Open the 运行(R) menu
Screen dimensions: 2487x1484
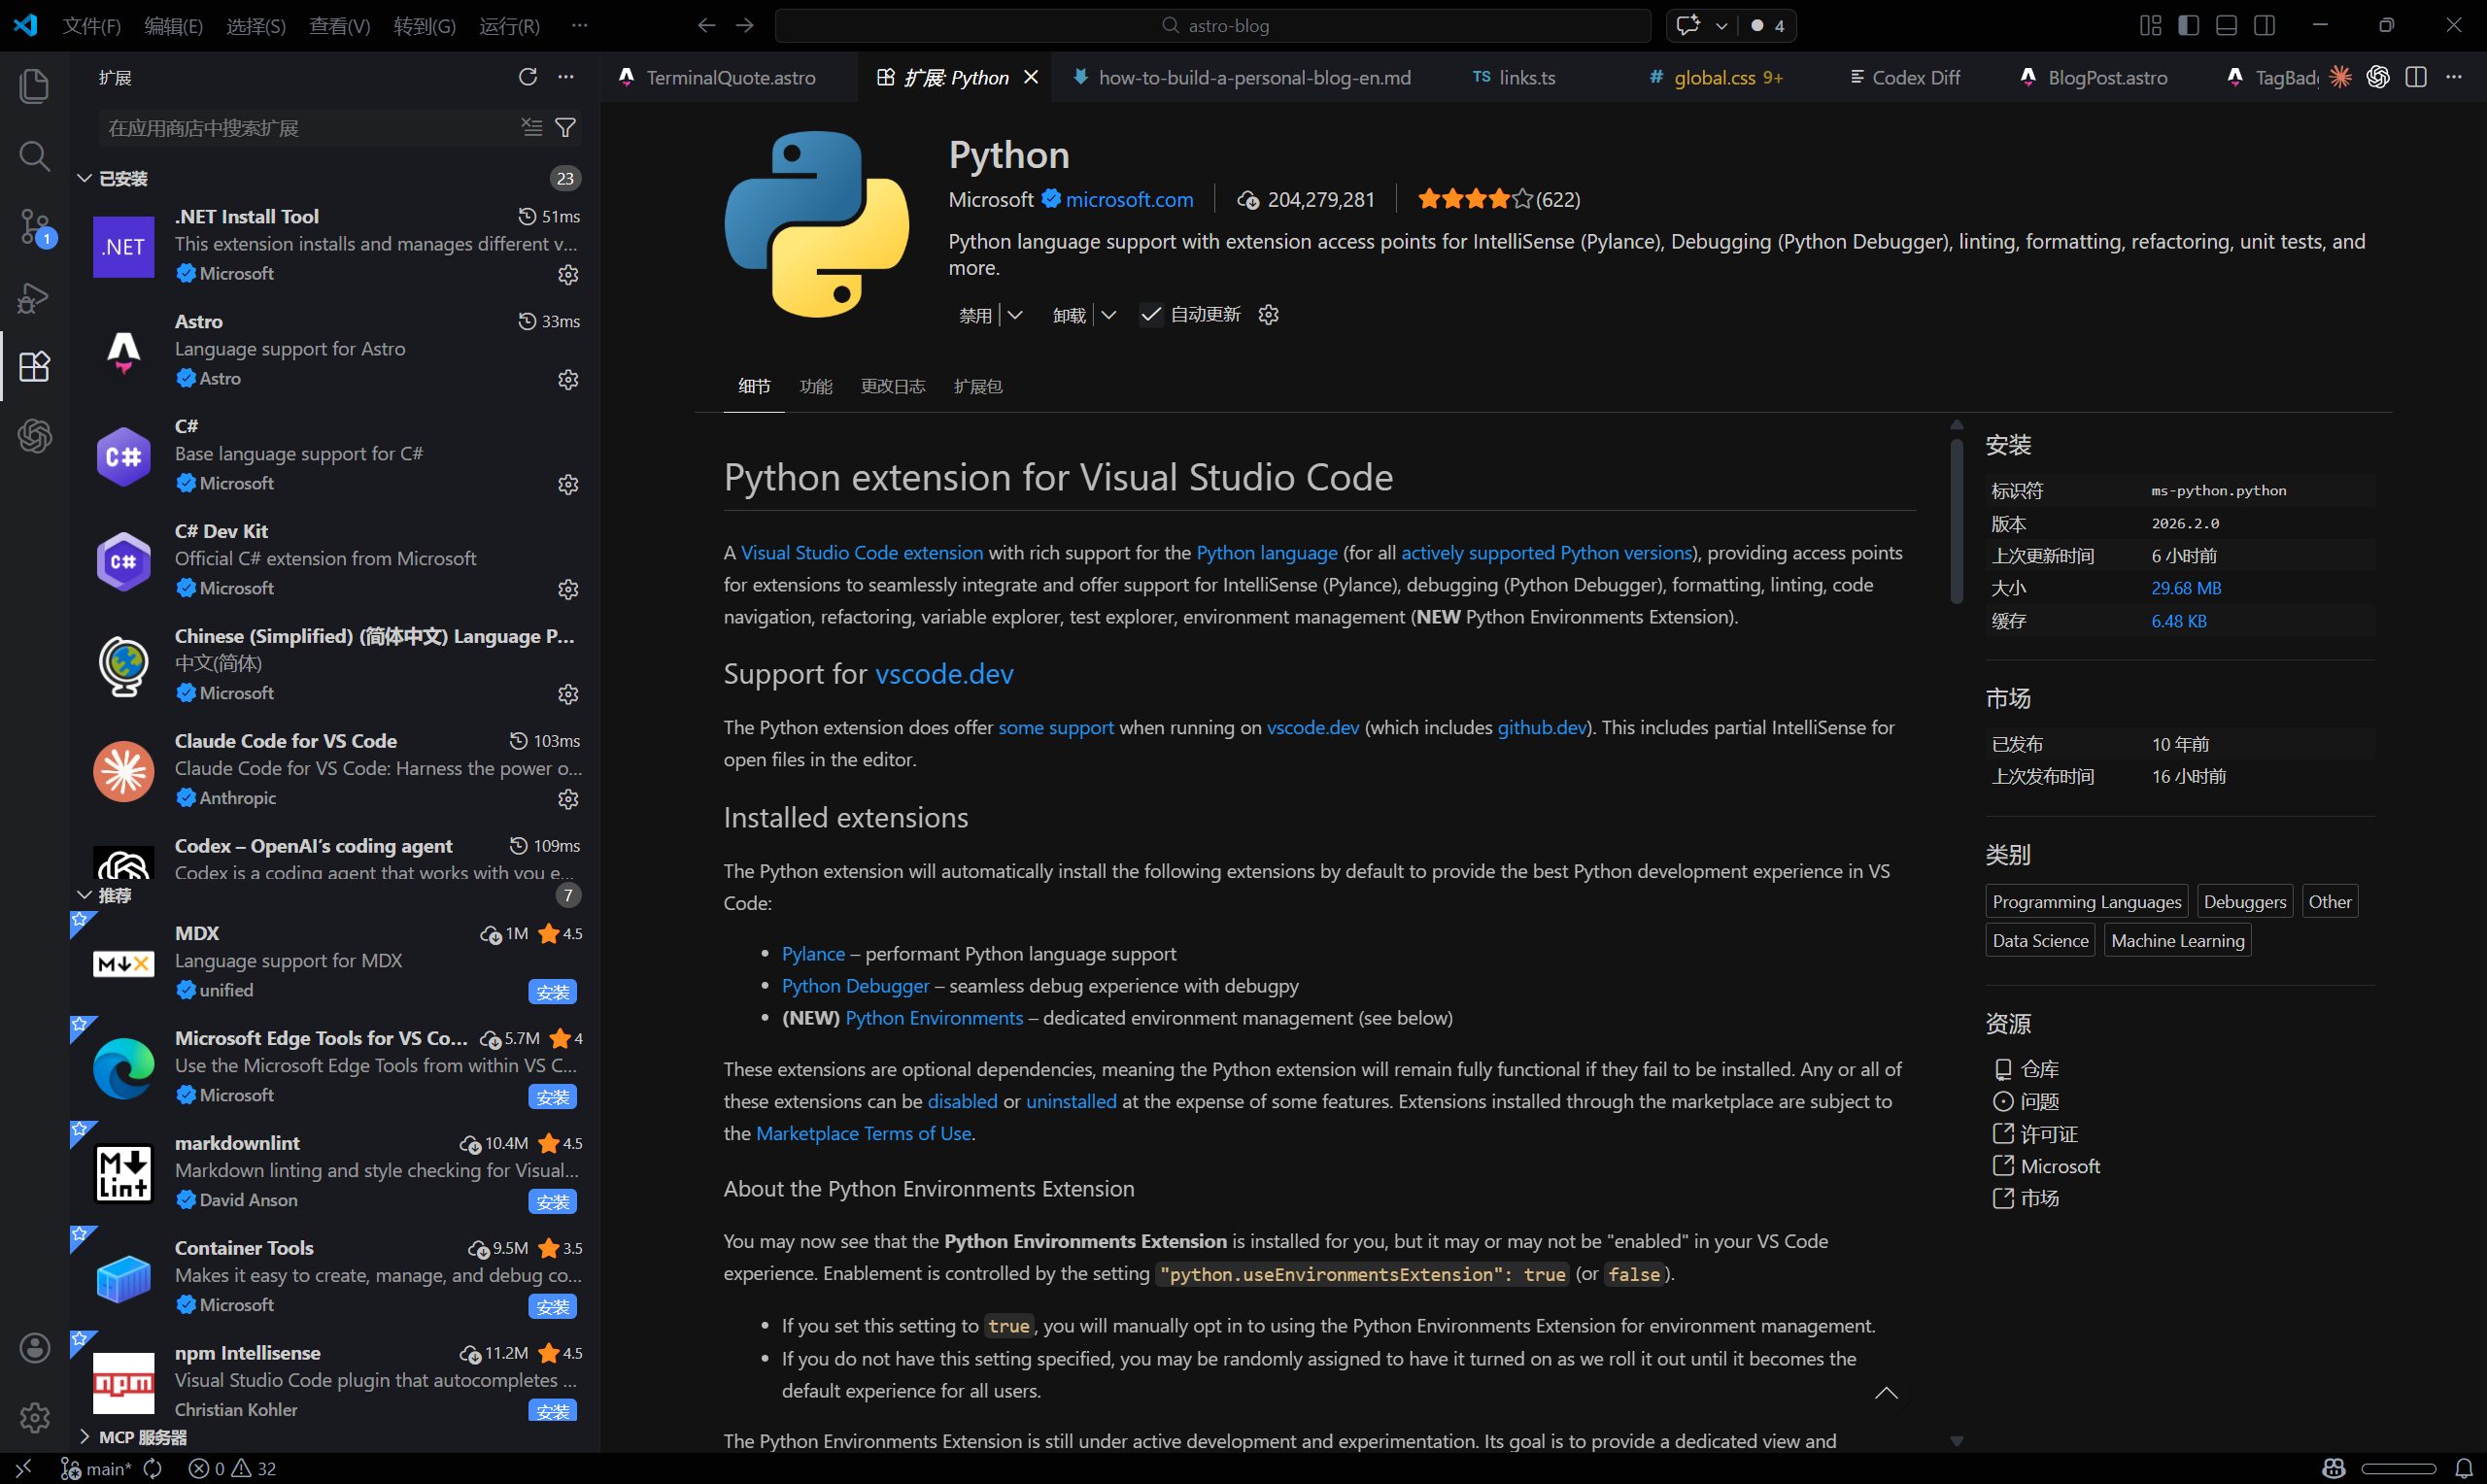508,25
